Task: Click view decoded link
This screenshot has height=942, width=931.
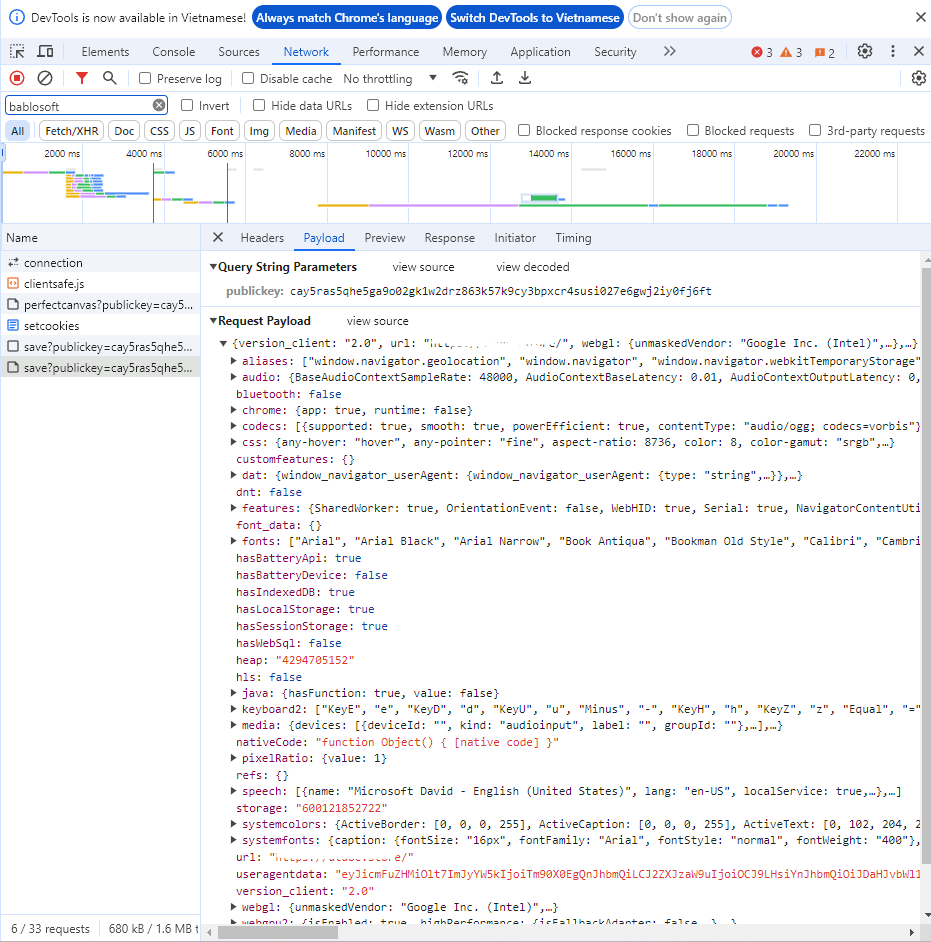Action: click(x=532, y=267)
